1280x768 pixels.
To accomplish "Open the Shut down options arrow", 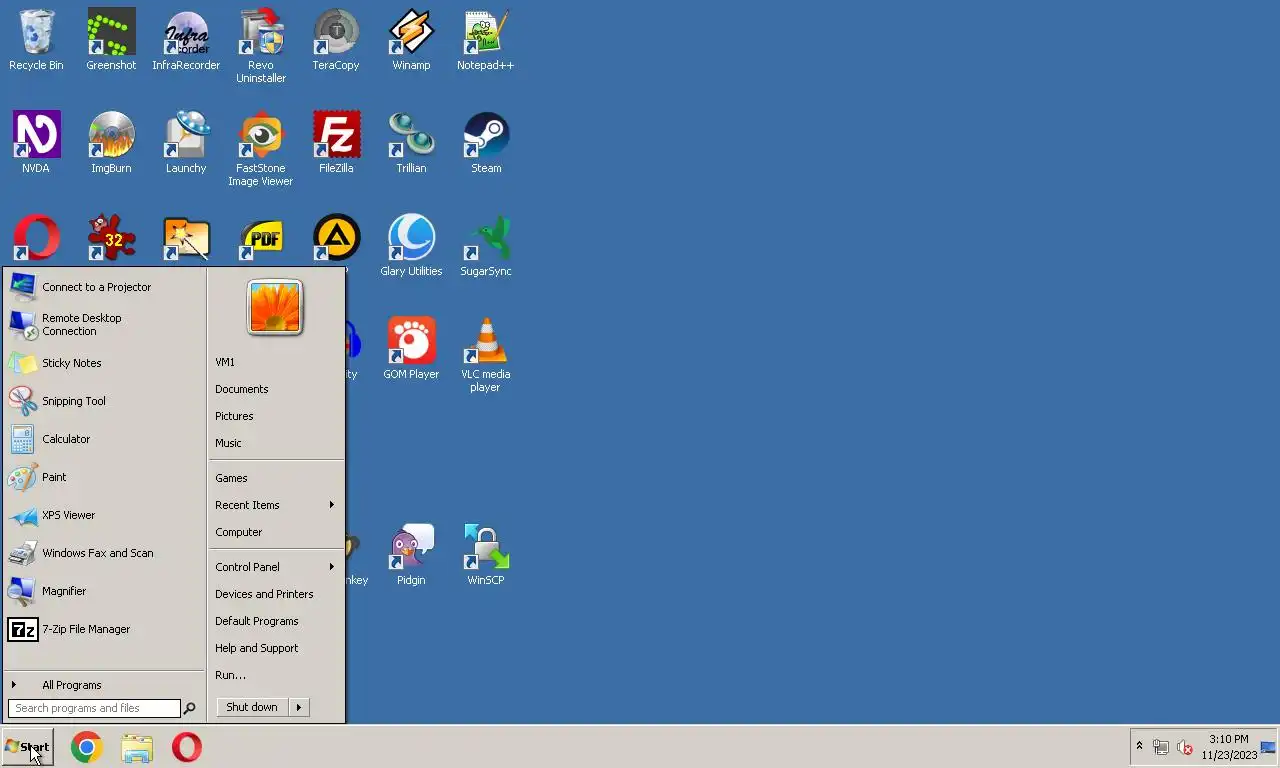I will (x=298, y=707).
